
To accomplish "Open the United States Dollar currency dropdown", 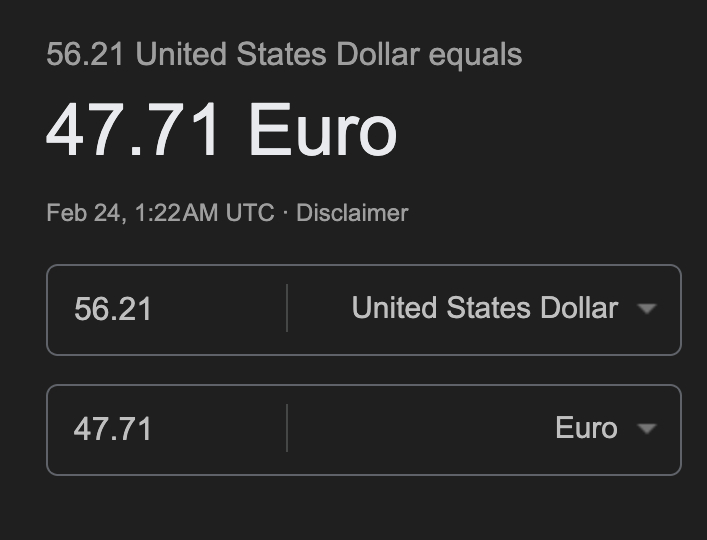I will pos(485,308).
